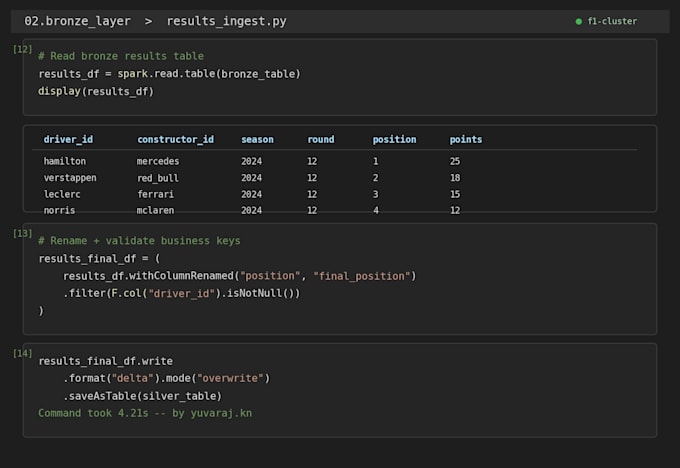The image size is (680, 468).
Task: Select the norris driver cell
Action: [x=59, y=210]
